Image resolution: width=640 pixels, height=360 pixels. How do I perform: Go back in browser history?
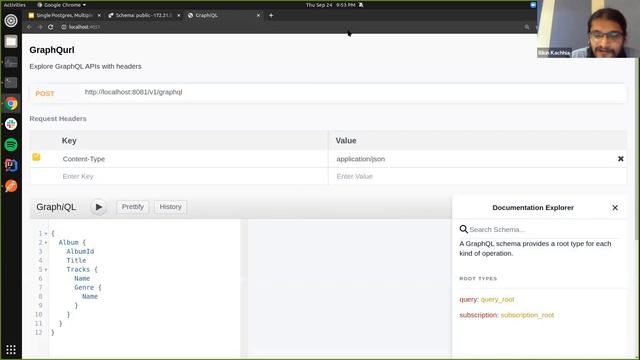point(29,27)
